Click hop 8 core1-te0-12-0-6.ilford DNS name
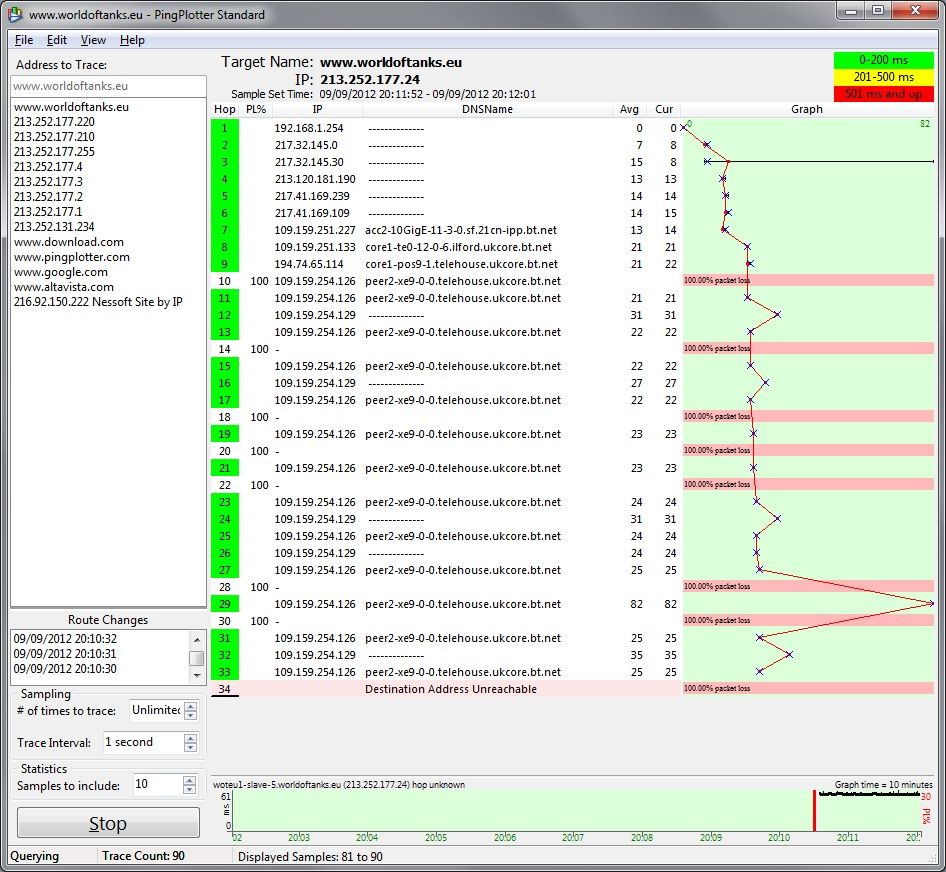 [x=459, y=247]
